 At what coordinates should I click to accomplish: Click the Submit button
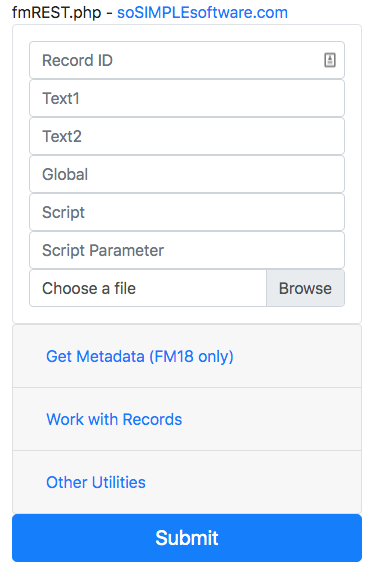coord(187,538)
